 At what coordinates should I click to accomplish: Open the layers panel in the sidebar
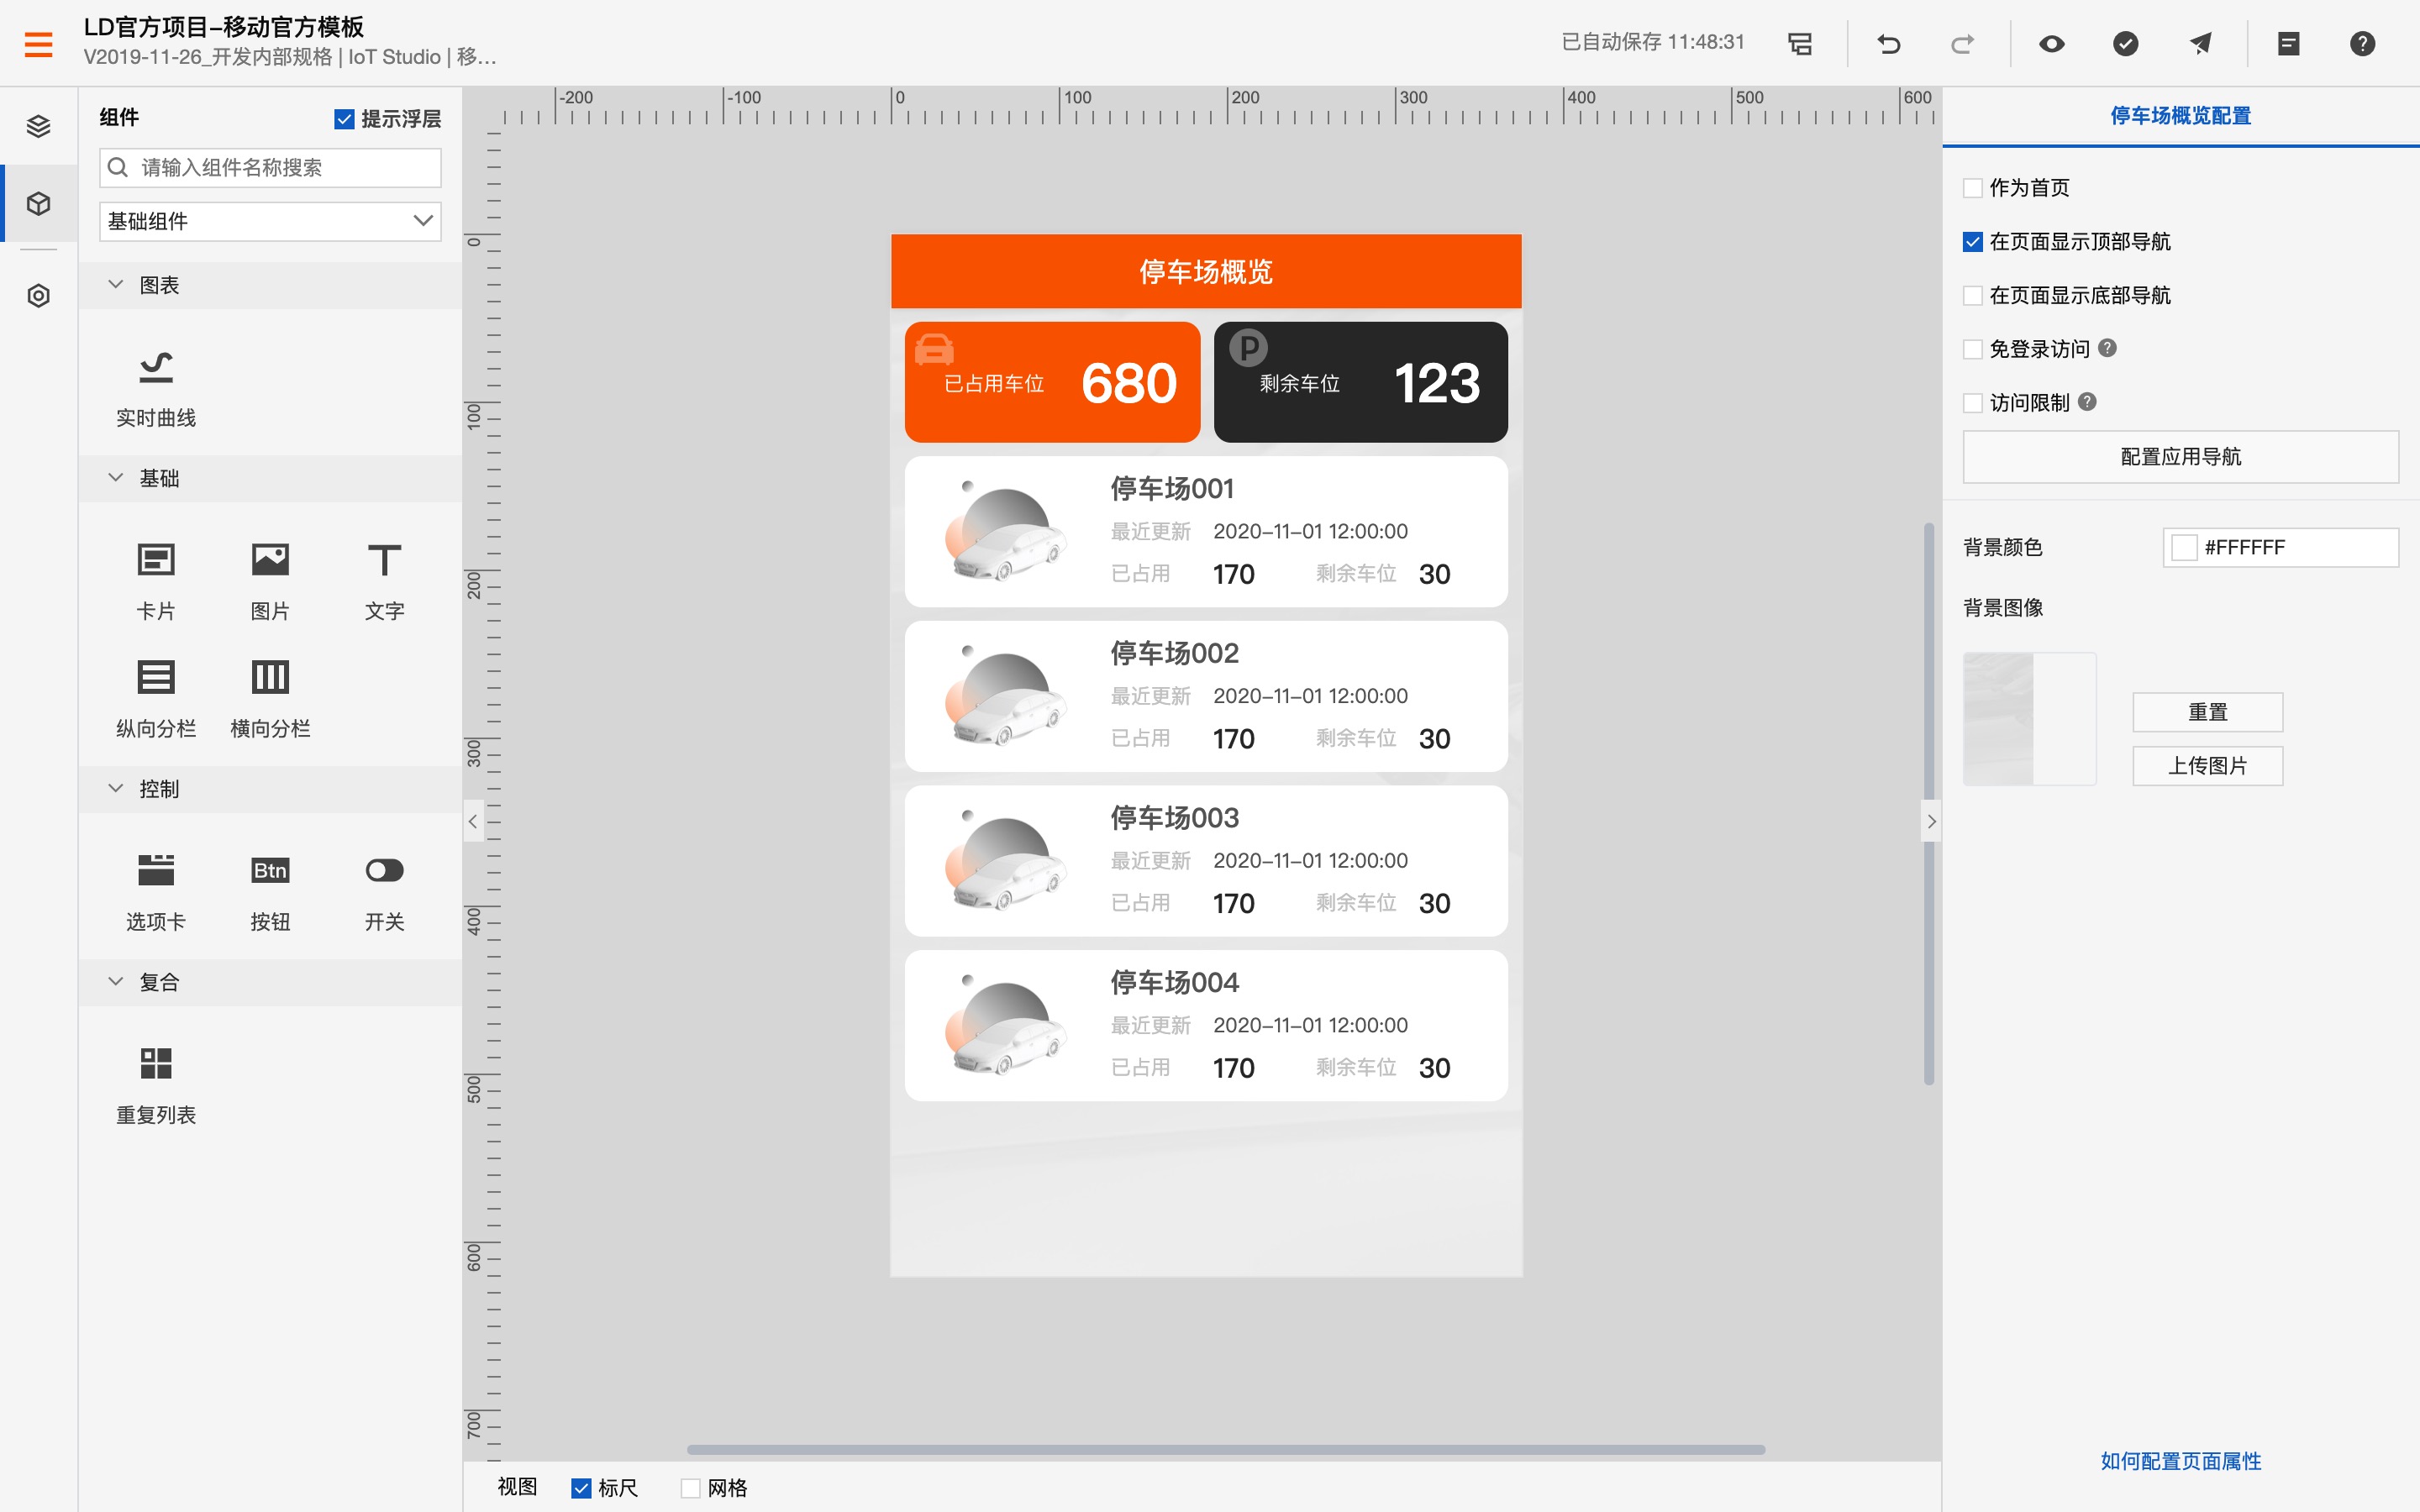coord(38,126)
